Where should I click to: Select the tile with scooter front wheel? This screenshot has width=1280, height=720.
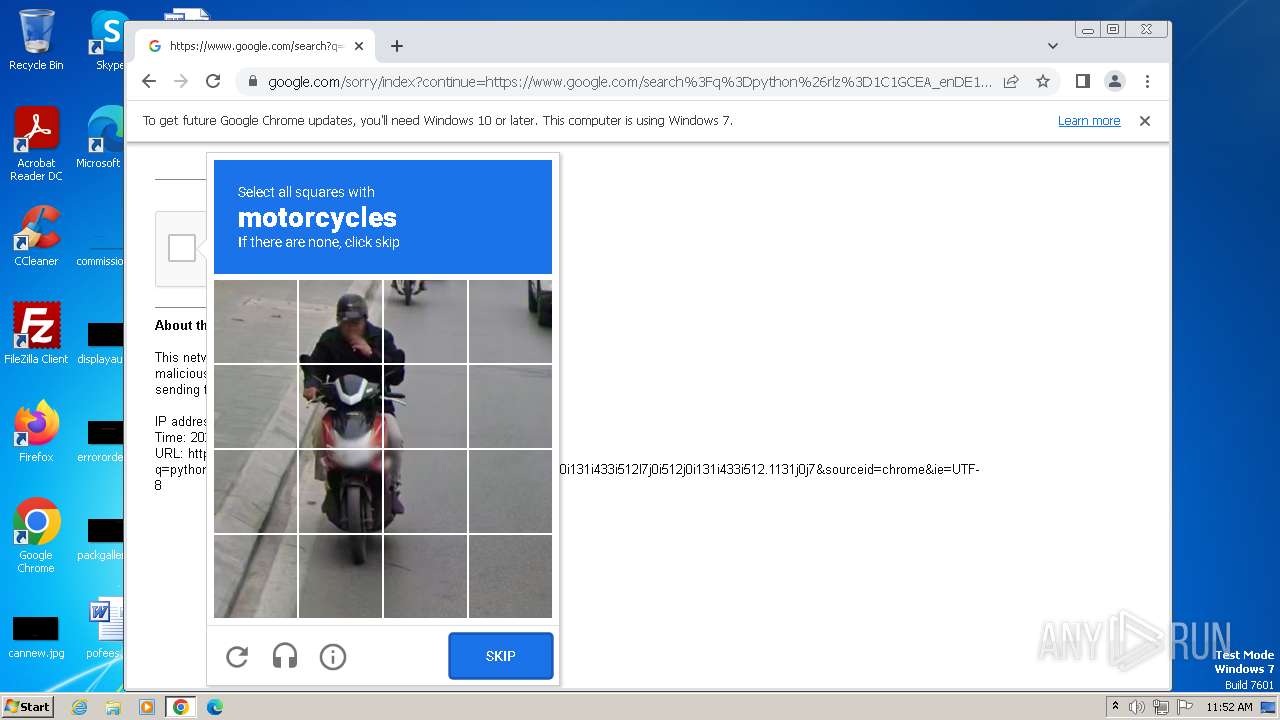coord(340,491)
